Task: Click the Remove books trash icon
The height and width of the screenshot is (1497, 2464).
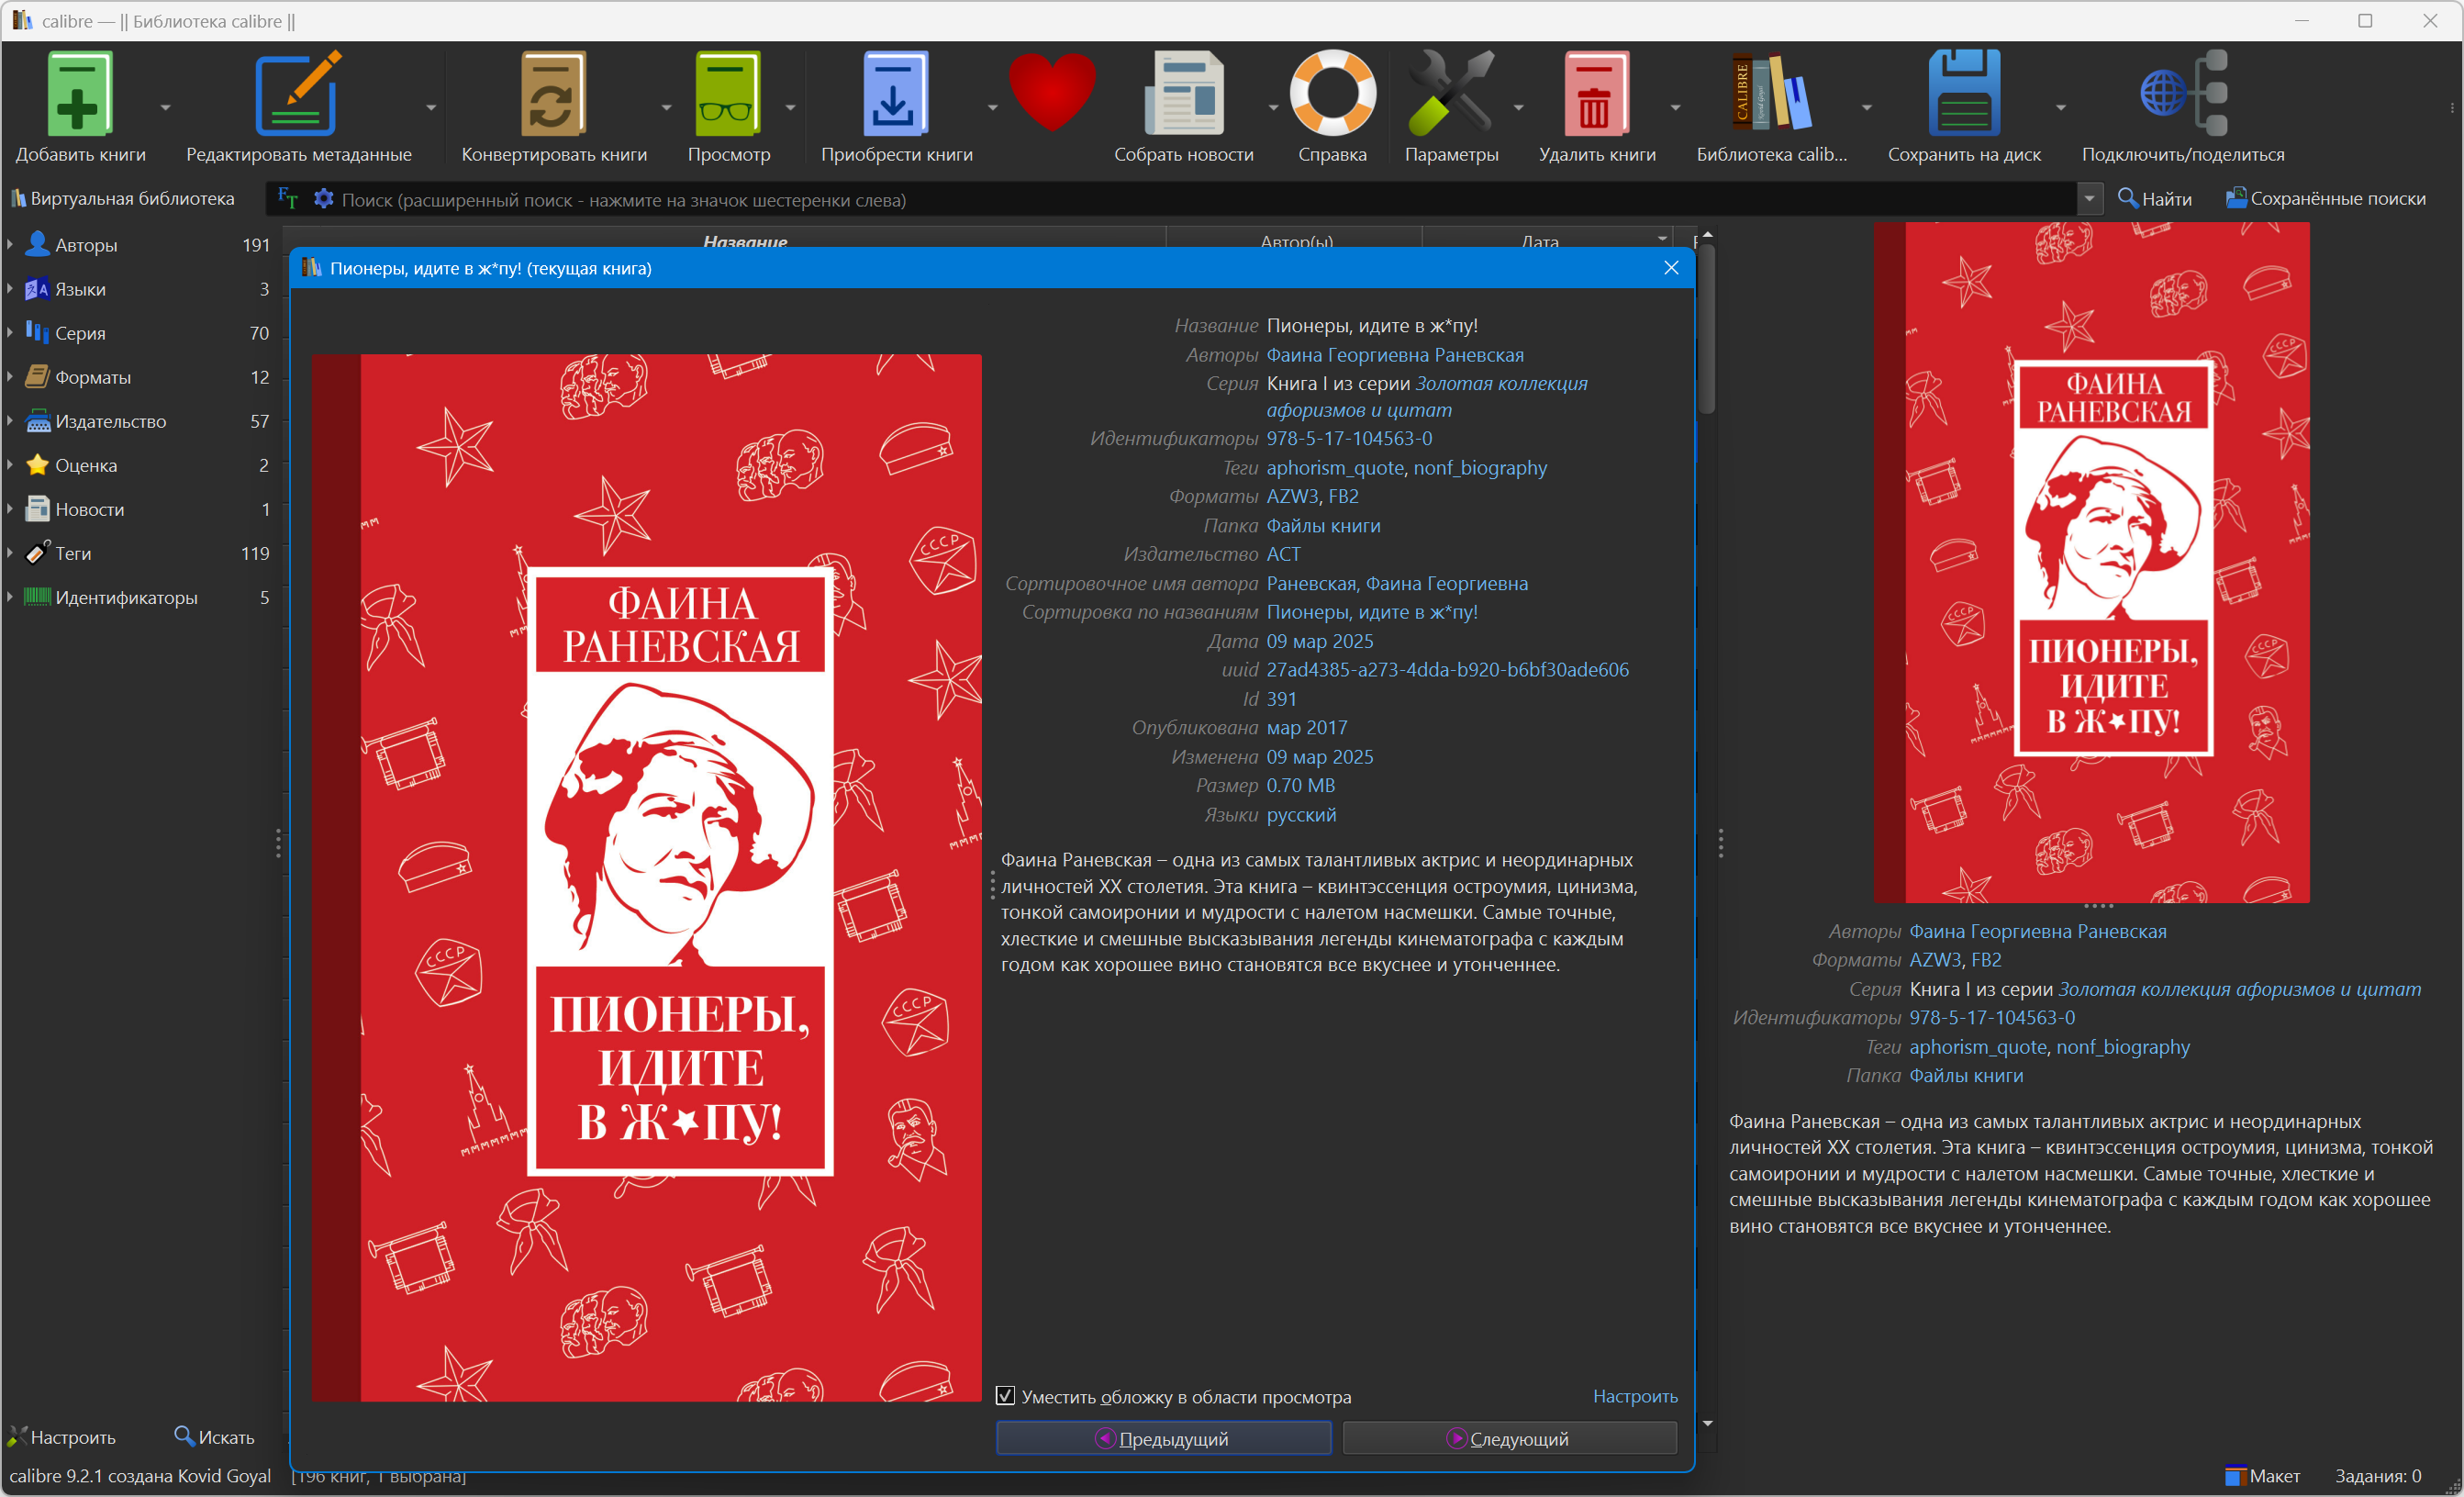Action: pyautogui.click(x=1595, y=94)
